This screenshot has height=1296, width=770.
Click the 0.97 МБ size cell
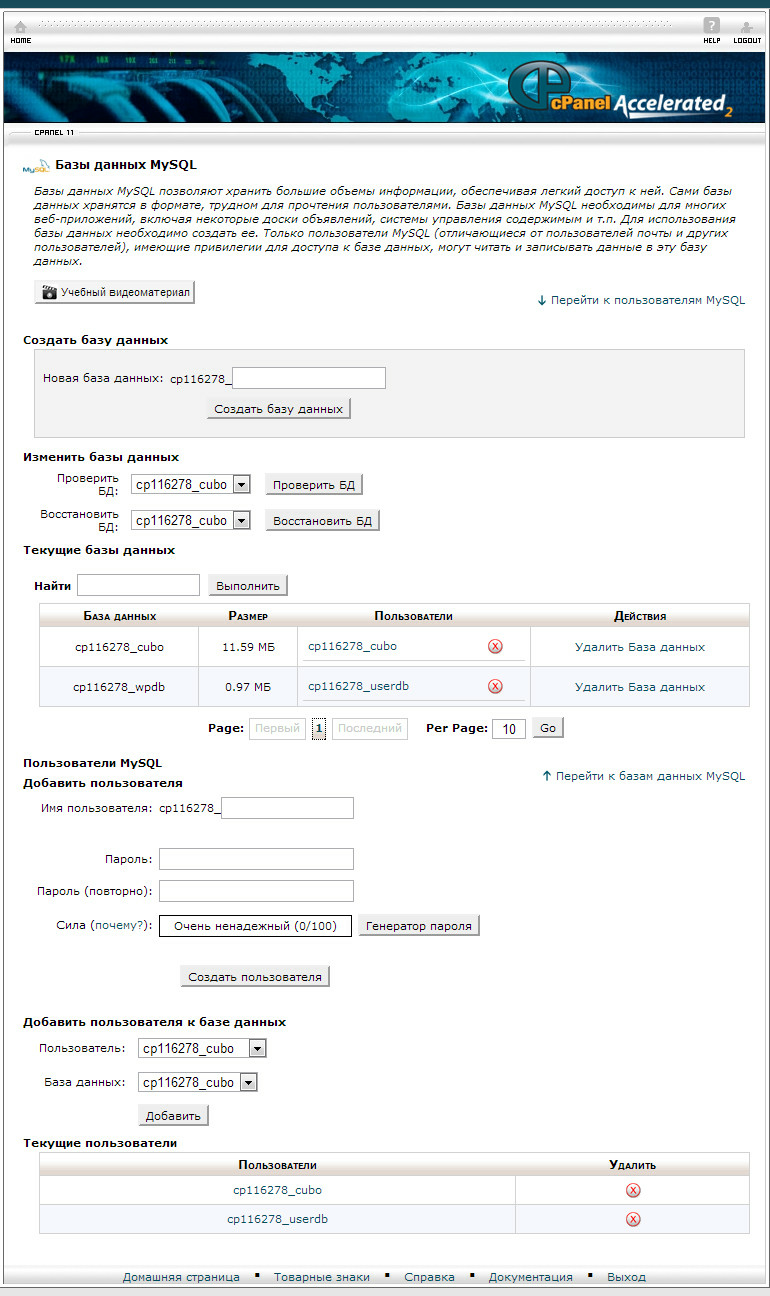pyautogui.click(x=248, y=687)
